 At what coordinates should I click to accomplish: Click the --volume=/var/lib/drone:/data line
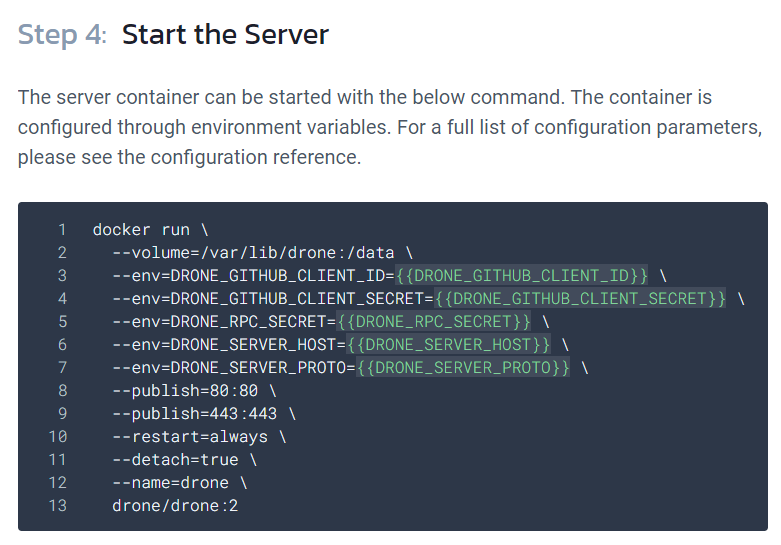262,253
